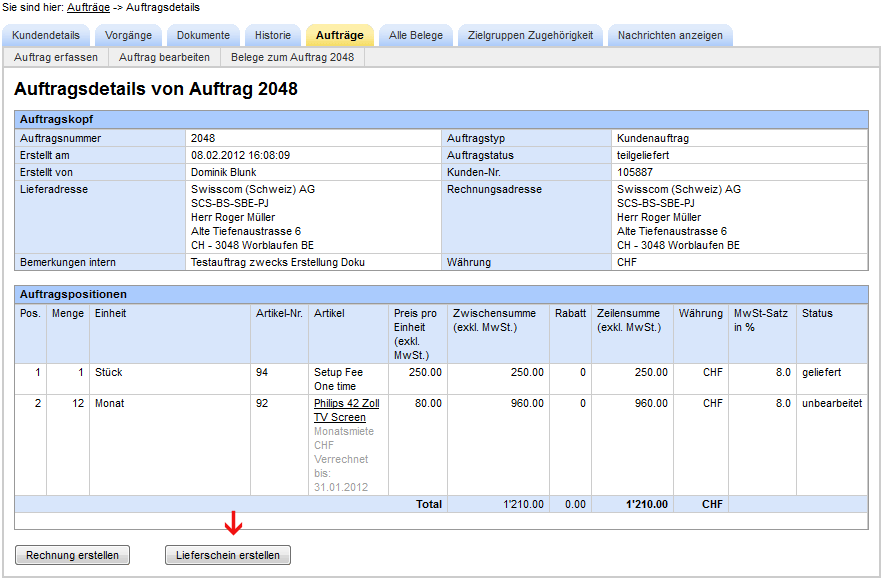885x581 pixels.
Task: Select the Auftrag erfassen sub-tab
Action: (x=56, y=58)
